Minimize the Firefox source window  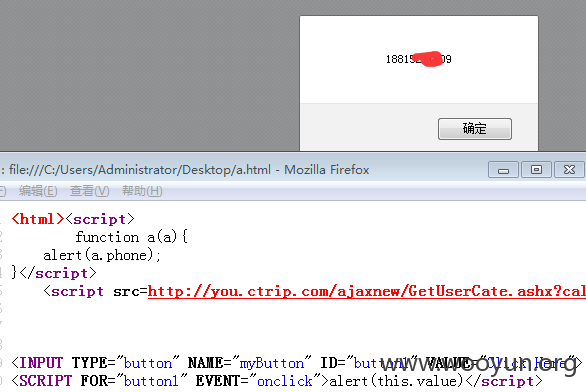click(x=503, y=170)
